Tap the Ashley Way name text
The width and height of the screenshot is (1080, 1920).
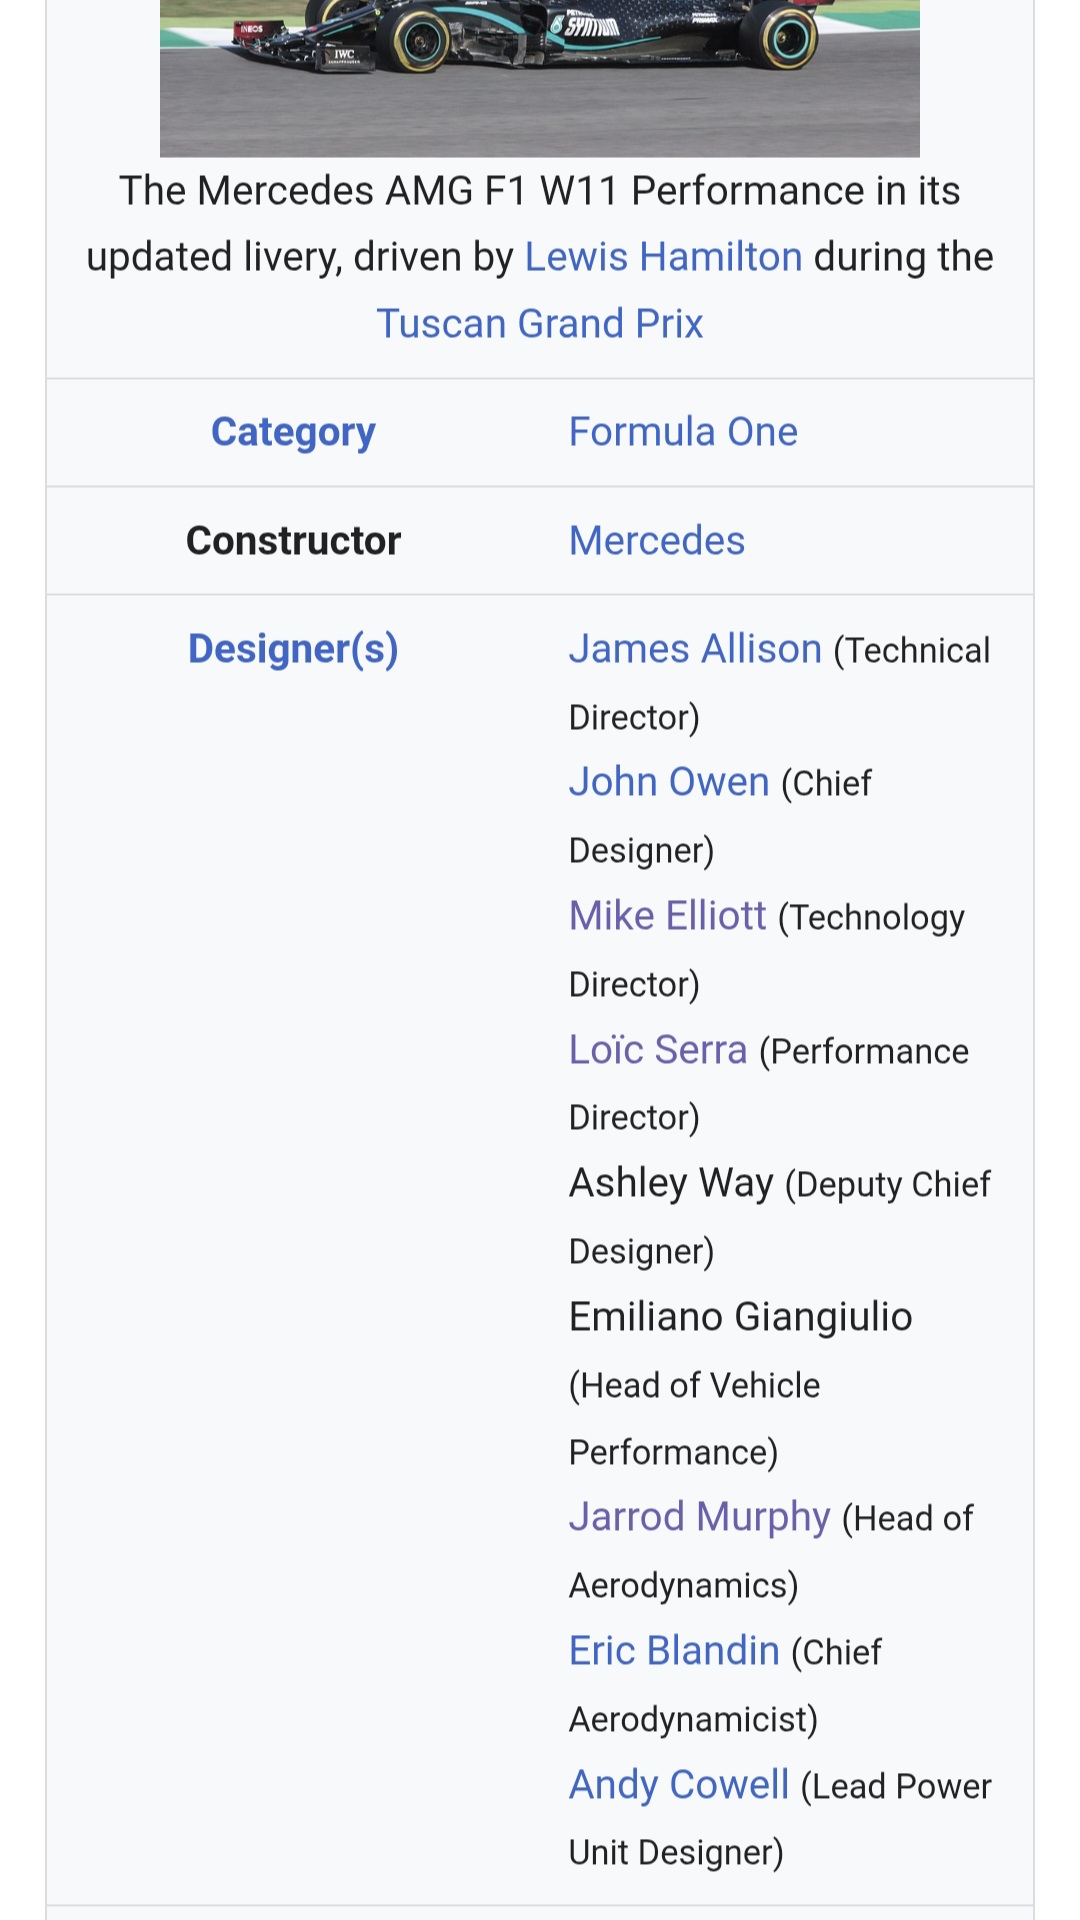coord(671,1184)
